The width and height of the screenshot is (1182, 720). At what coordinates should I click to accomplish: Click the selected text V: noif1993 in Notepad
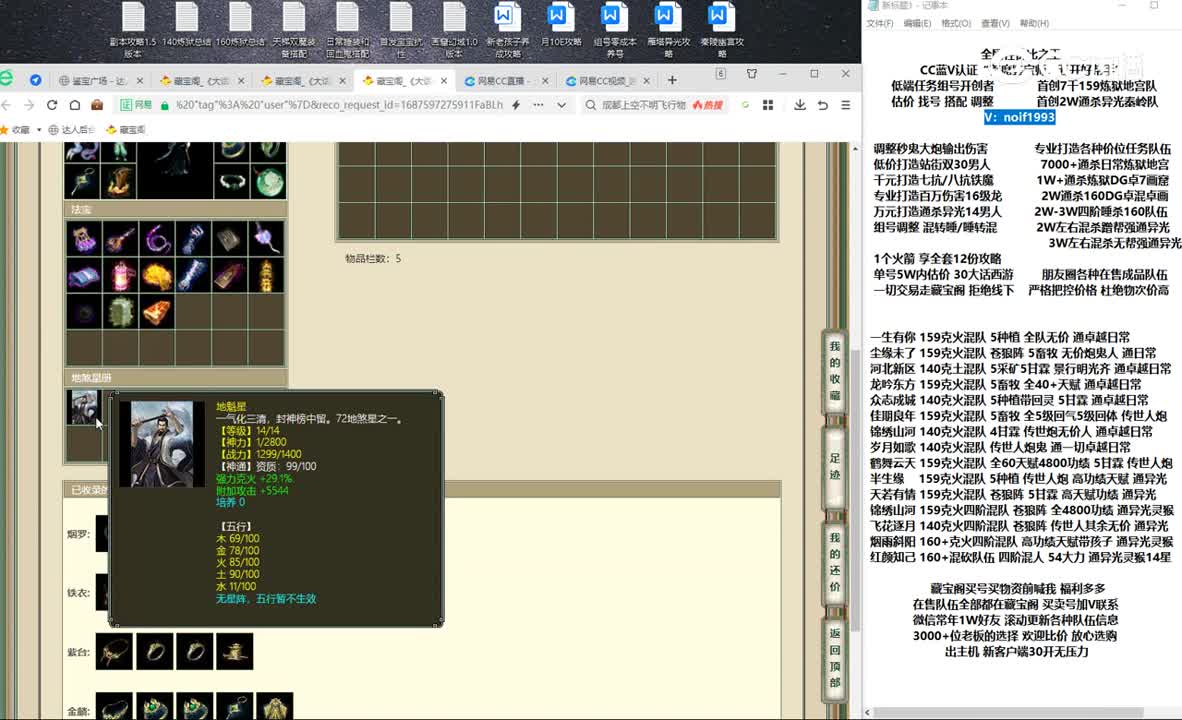click(x=1019, y=117)
